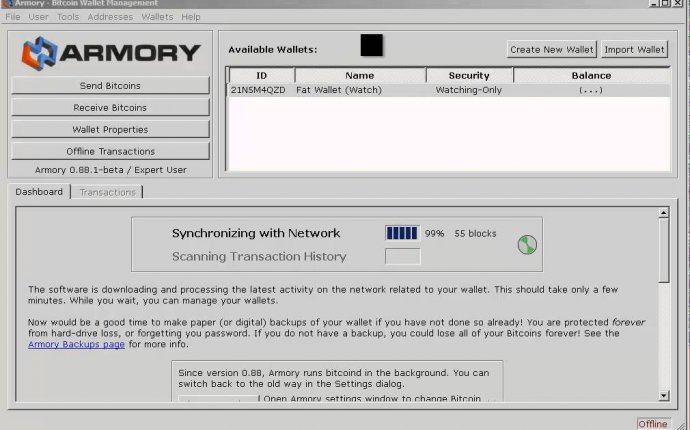This screenshot has height=430, width=690.
Task: Open the Wallets menu
Action: click(157, 17)
